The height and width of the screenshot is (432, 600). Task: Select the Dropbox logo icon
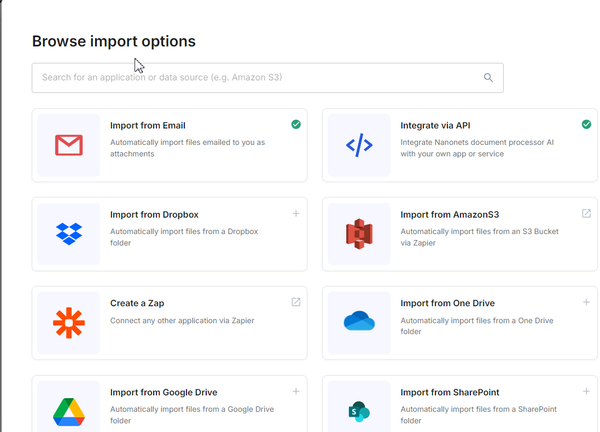click(68, 234)
